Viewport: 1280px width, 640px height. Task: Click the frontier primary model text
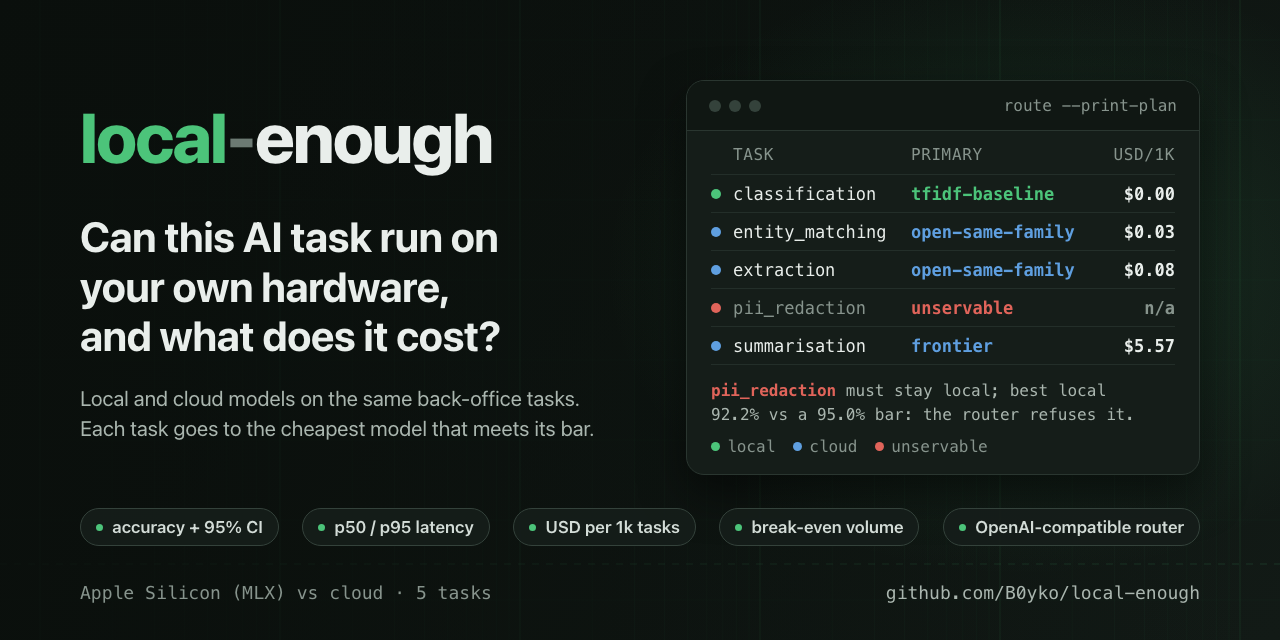click(x=952, y=346)
